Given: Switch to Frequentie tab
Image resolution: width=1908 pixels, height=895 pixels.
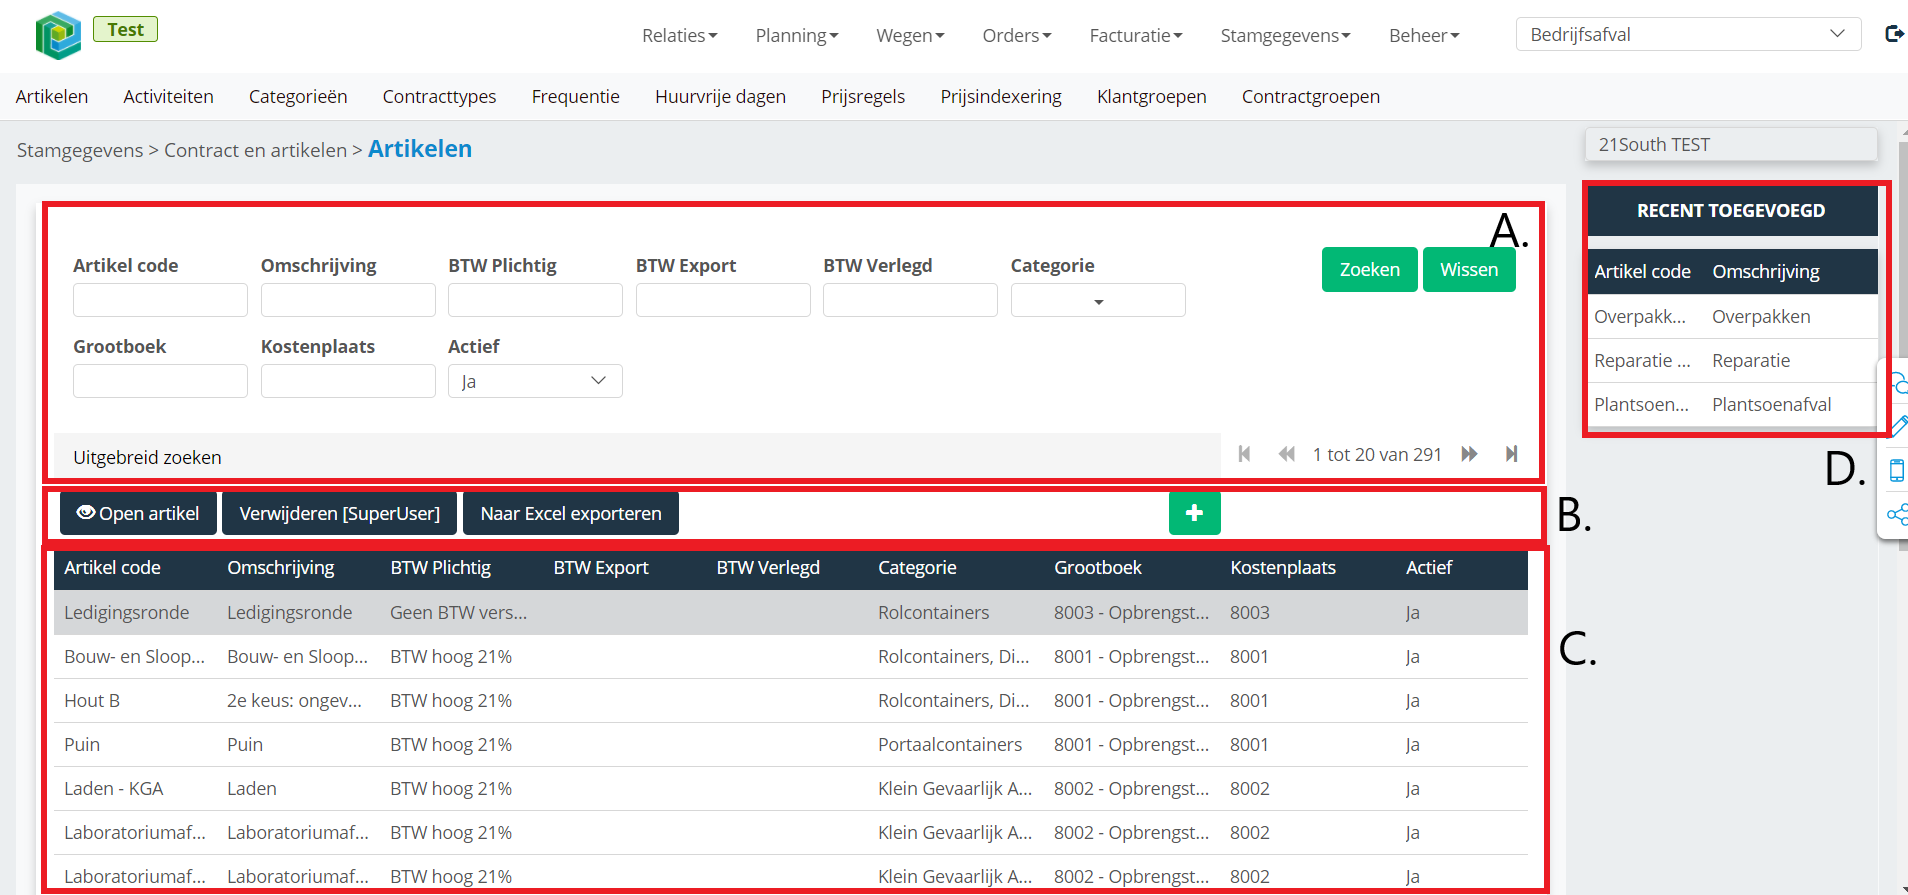Looking at the screenshot, I should tap(576, 97).
